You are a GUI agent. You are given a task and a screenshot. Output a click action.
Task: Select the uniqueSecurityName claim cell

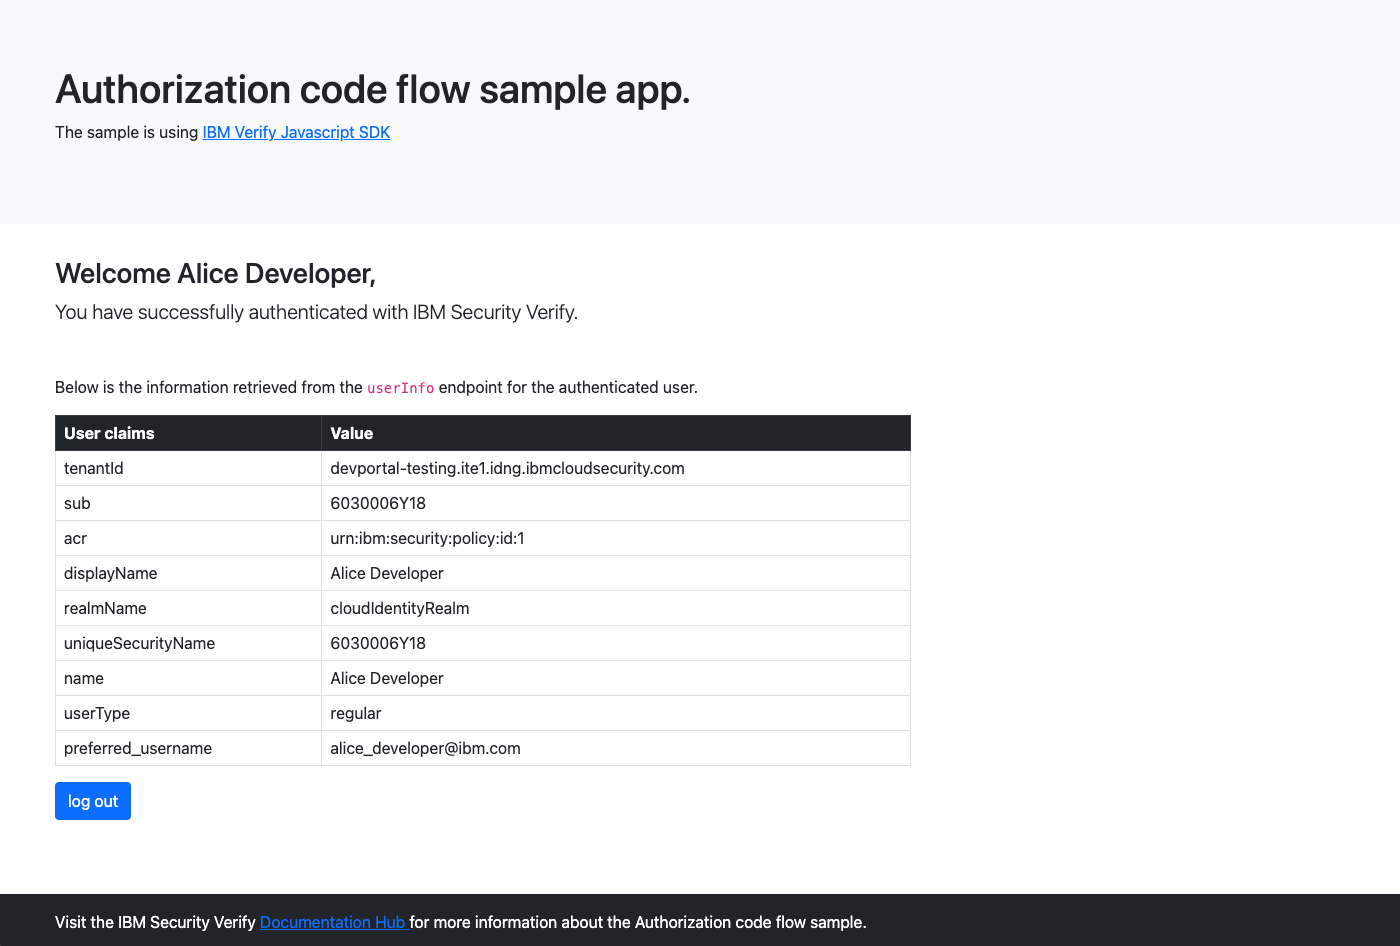140,643
